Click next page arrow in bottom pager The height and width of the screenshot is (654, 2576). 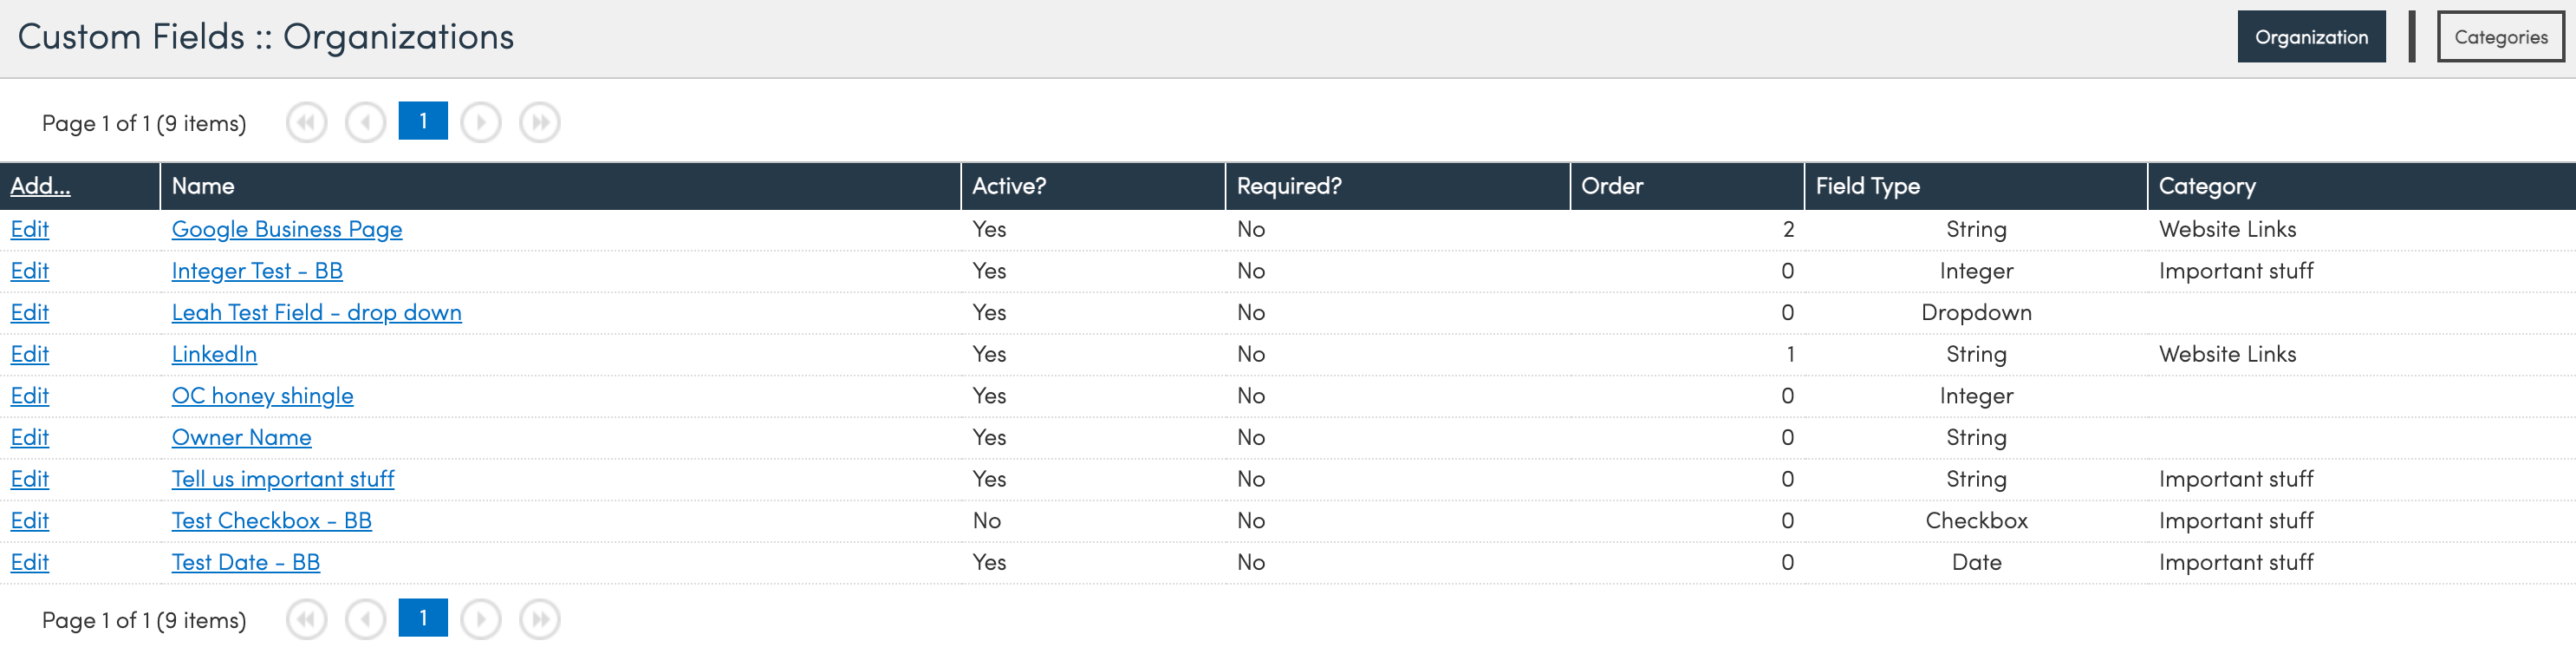point(481,619)
